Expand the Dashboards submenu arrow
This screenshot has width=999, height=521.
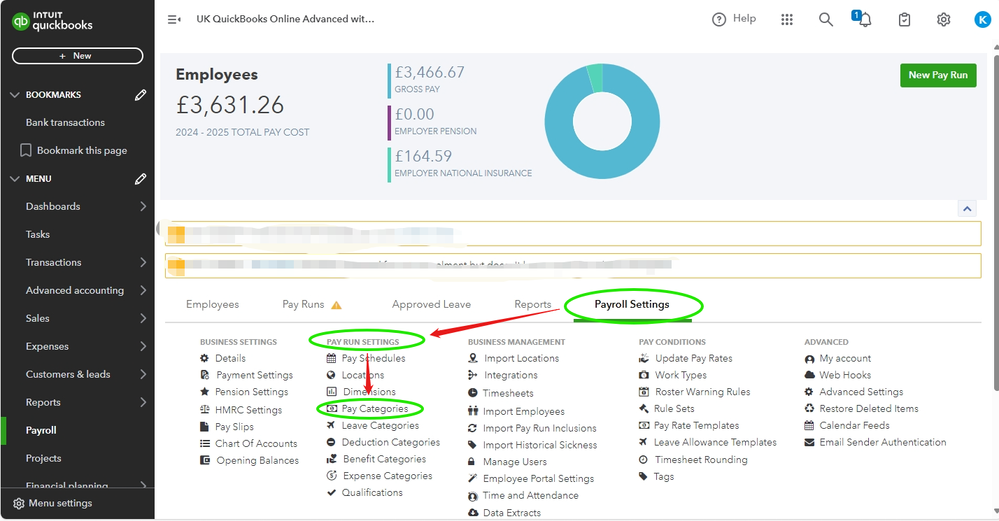click(143, 207)
